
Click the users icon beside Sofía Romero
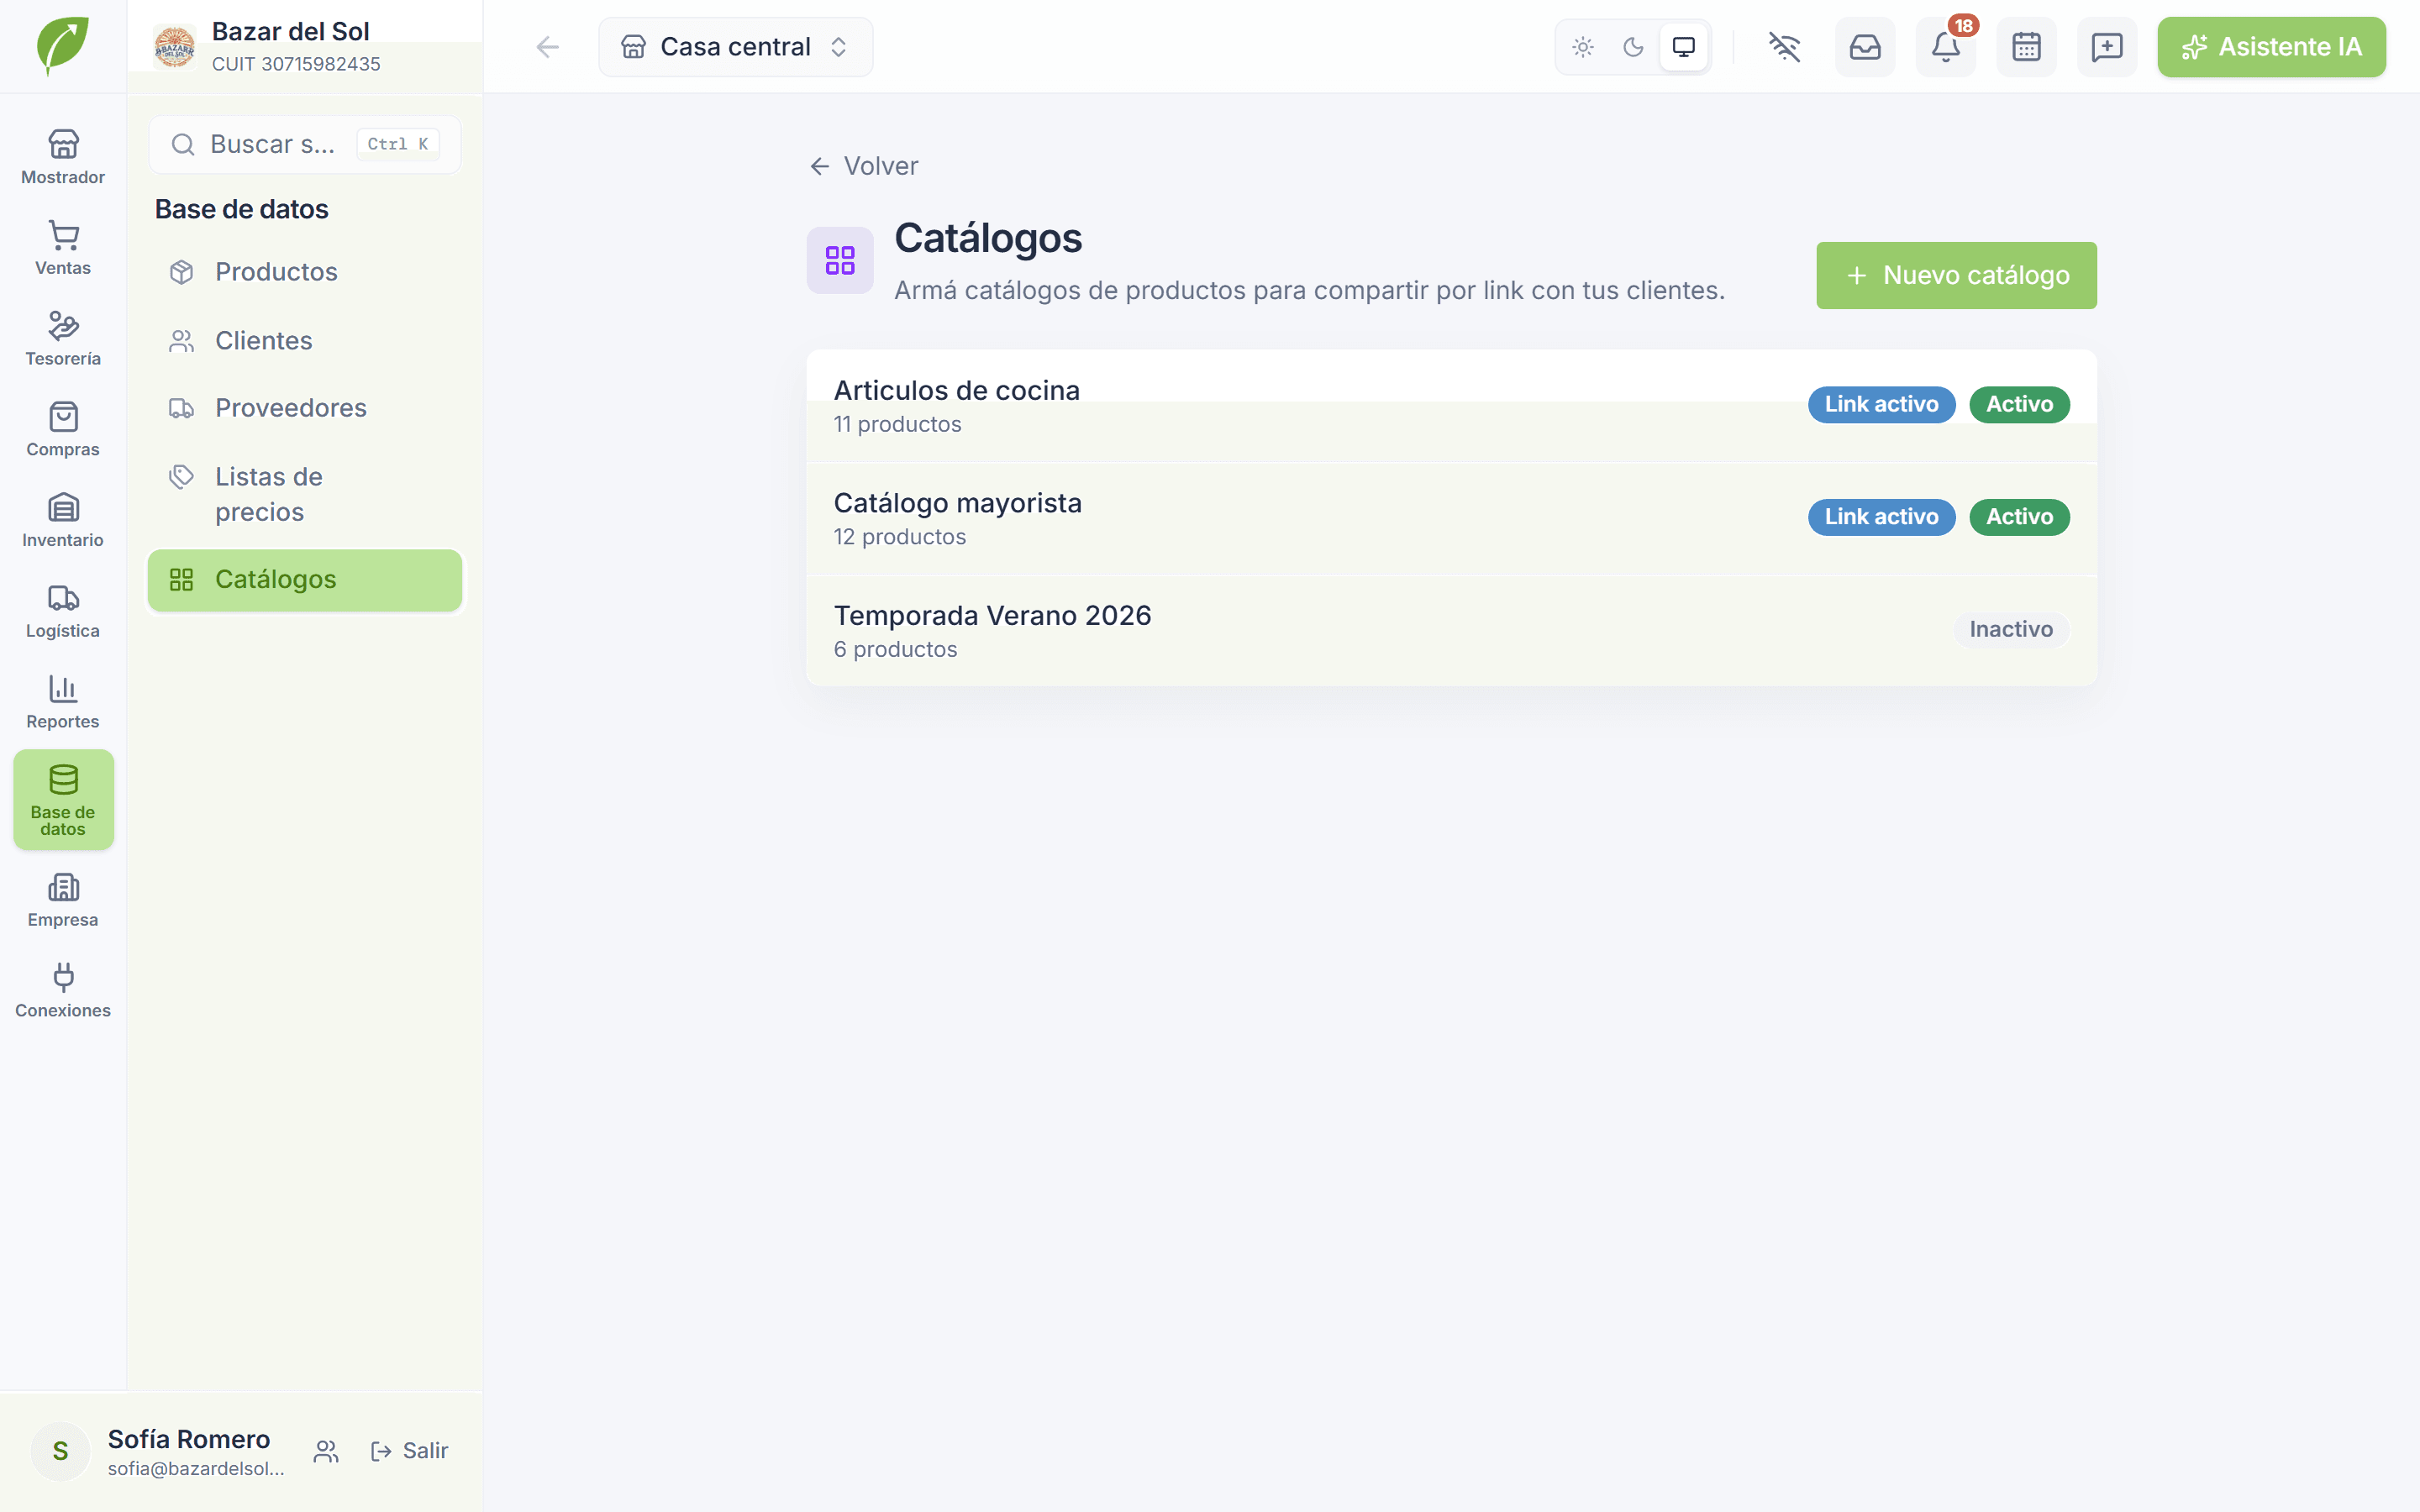pyautogui.click(x=326, y=1451)
